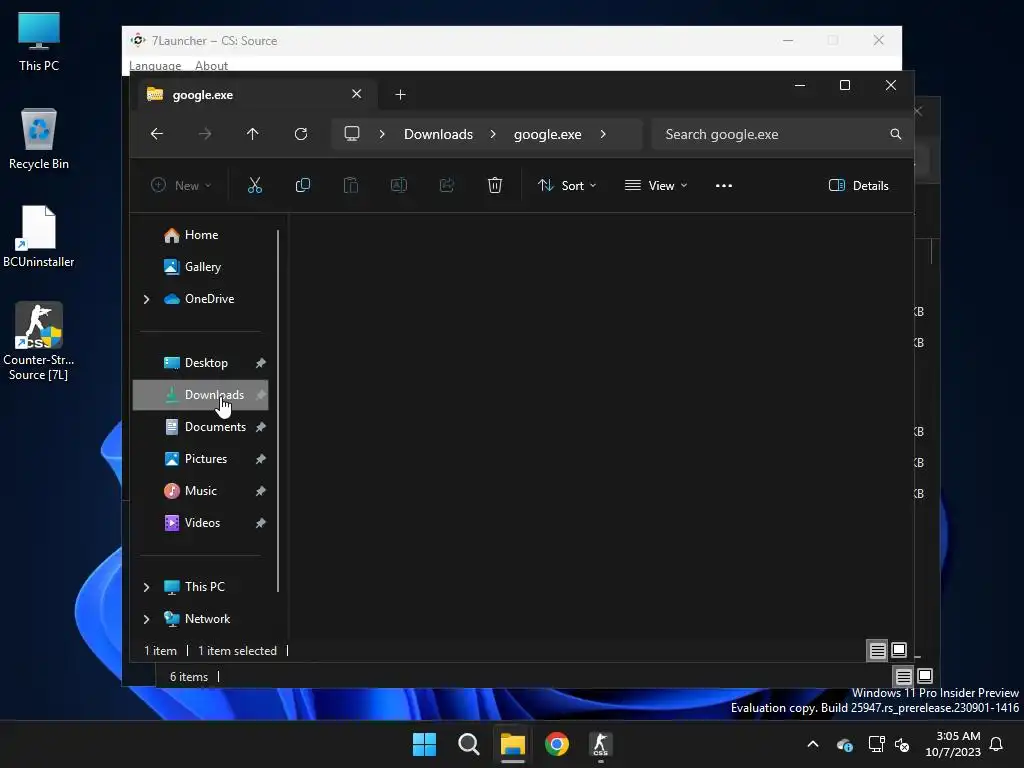Click the PC icon in address bar
This screenshot has height=768, width=1024.
[x=352, y=134]
